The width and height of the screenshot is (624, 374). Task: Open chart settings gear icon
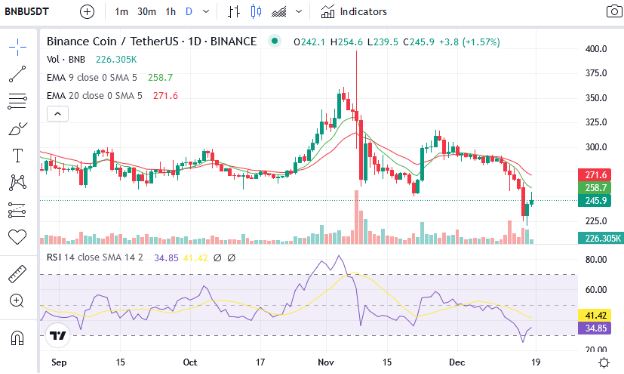(604, 362)
